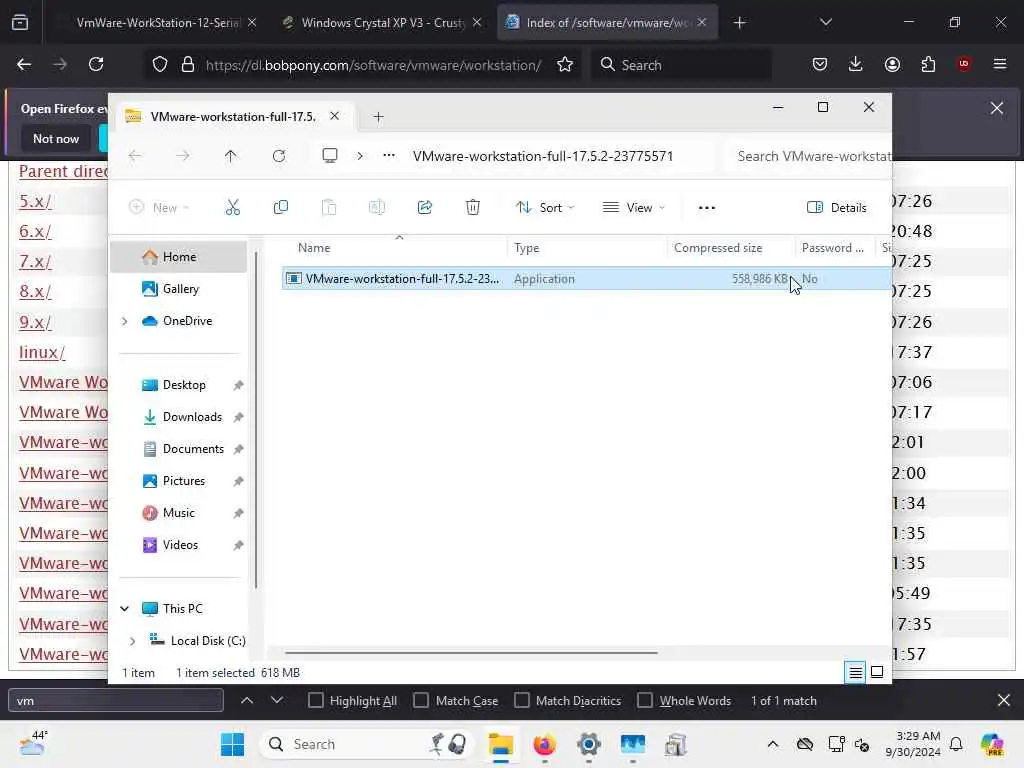This screenshot has width=1024, height=768.
Task: Click the Windows Start button
Action: point(232,744)
